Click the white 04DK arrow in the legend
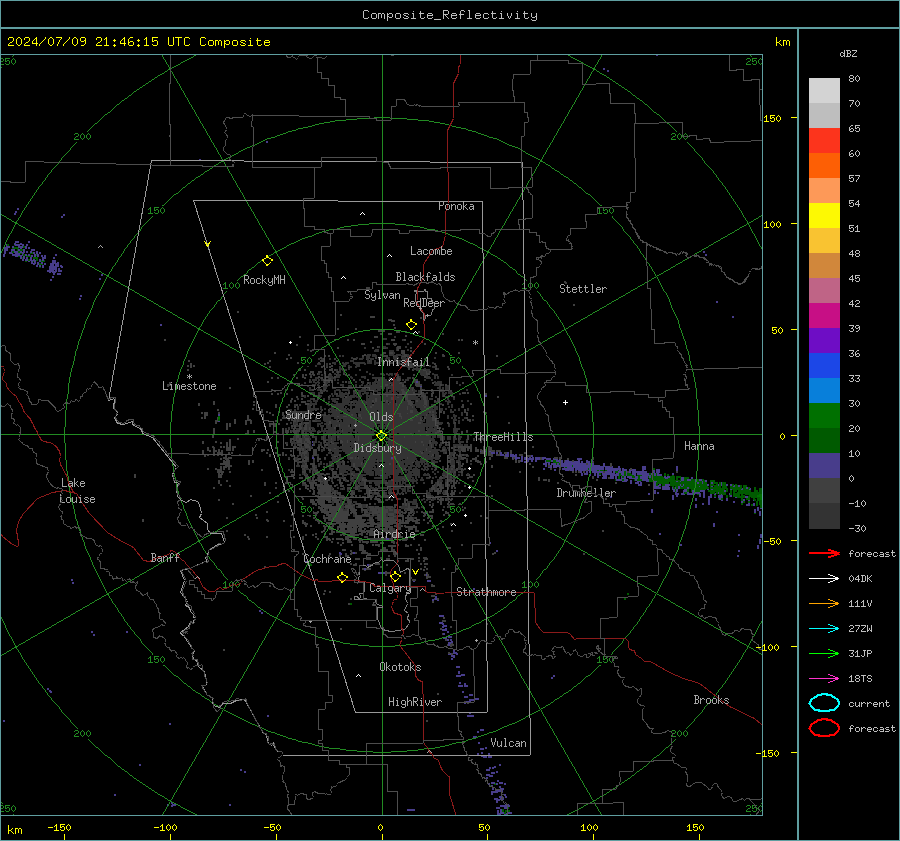The height and width of the screenshot is (841, 900). pyautogui.click(x=824, y=578)
